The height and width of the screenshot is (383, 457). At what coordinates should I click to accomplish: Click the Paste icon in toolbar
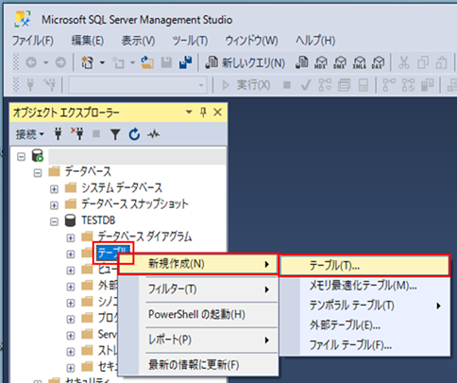pyautogui.click(x=442, y=62)
